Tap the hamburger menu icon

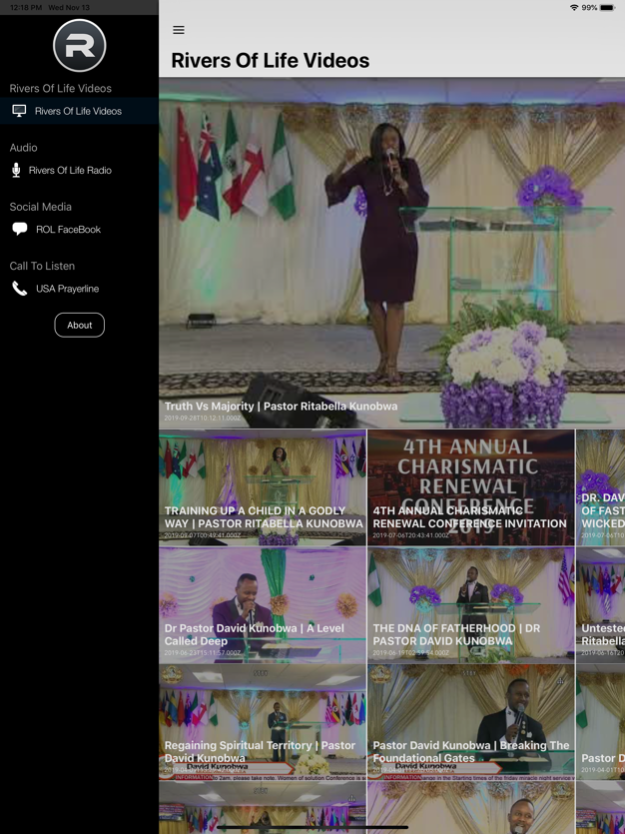click(179, 30)
